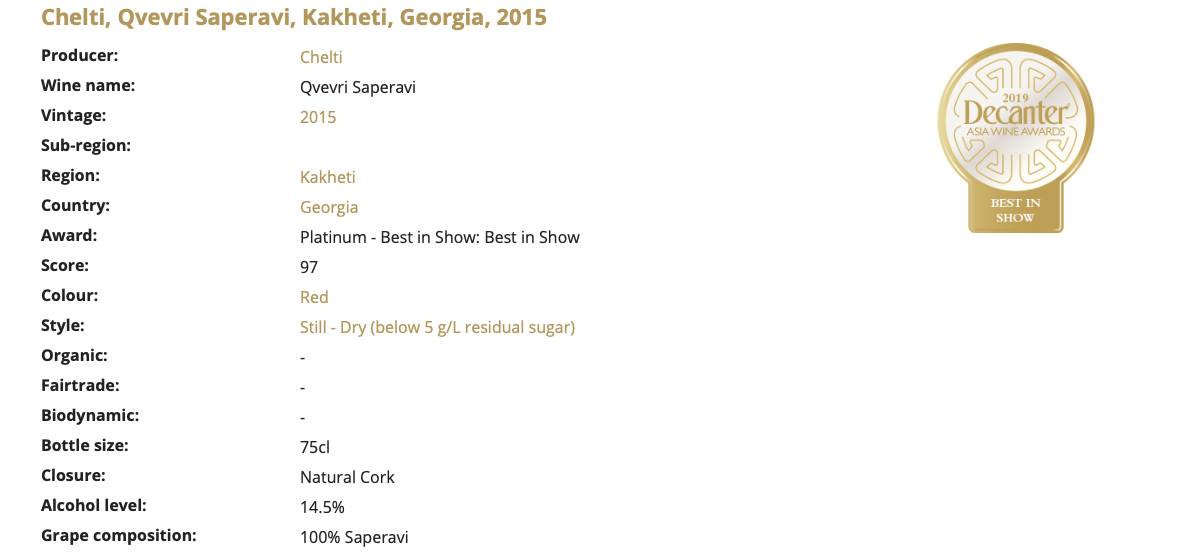The height and width of the screenshot is (552, 1198).
Task: Click the wine title heading
Action: pos(294,17)
